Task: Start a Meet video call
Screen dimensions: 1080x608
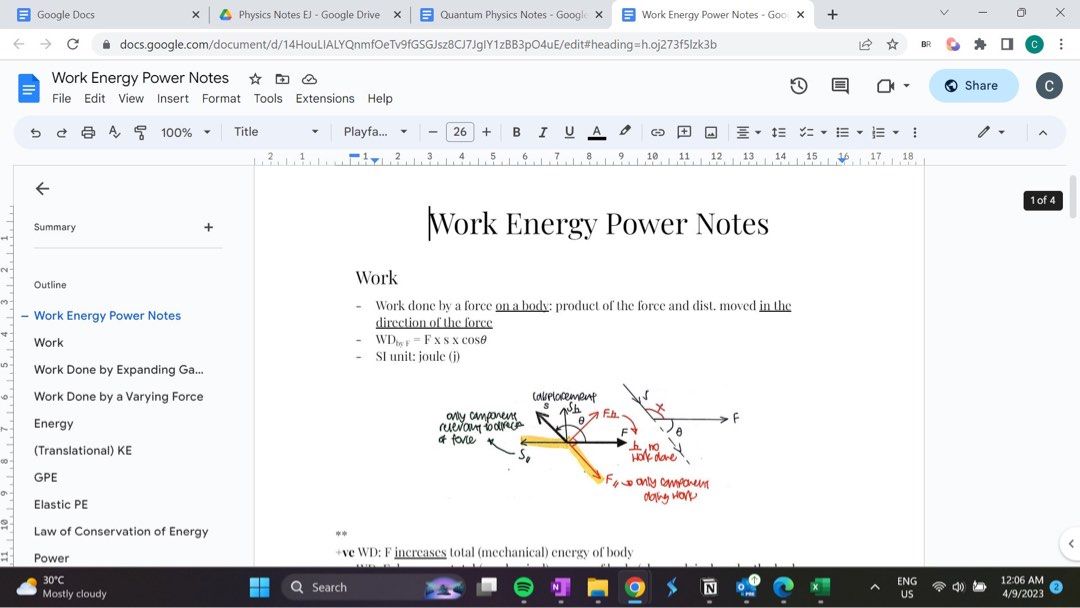Action: (x=884, y=86)
